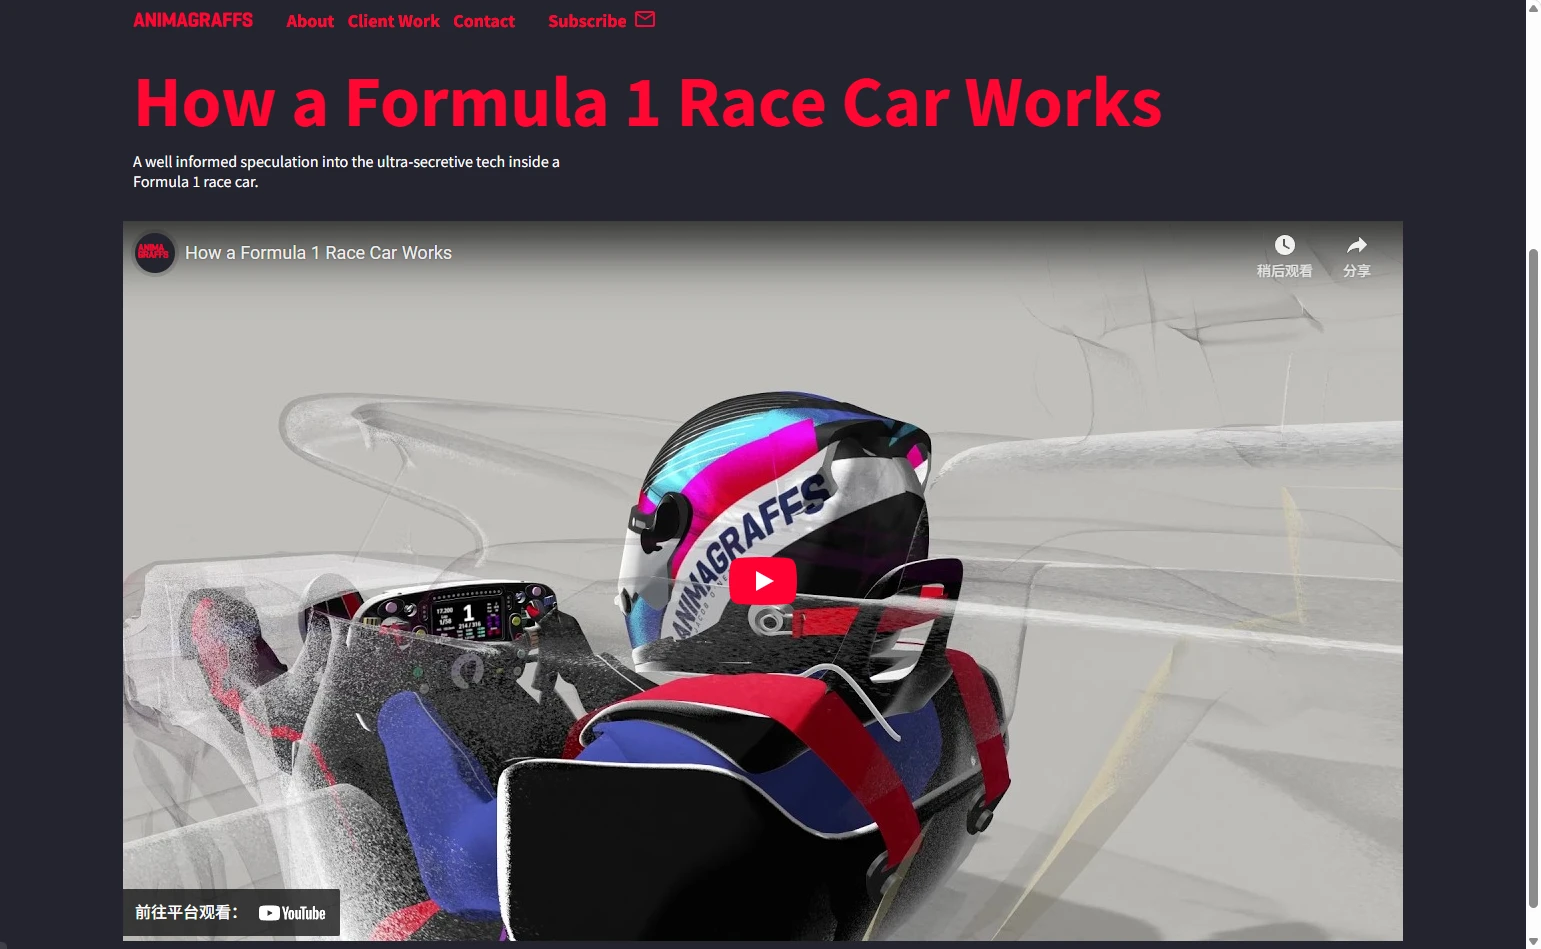Click the How a Formula 1 Race Car Works heading
The image size is (1541, 949).
tap(648, 103)
